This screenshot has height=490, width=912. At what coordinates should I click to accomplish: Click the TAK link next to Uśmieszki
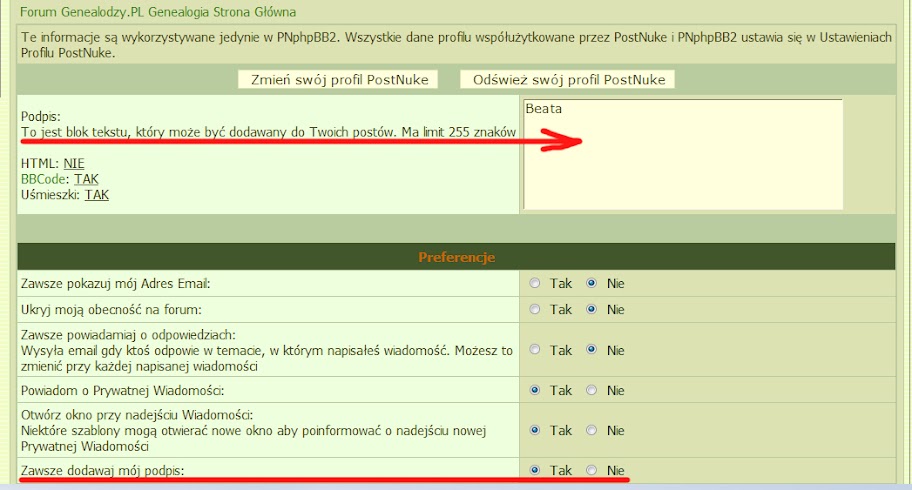click(x=97, y=195)
